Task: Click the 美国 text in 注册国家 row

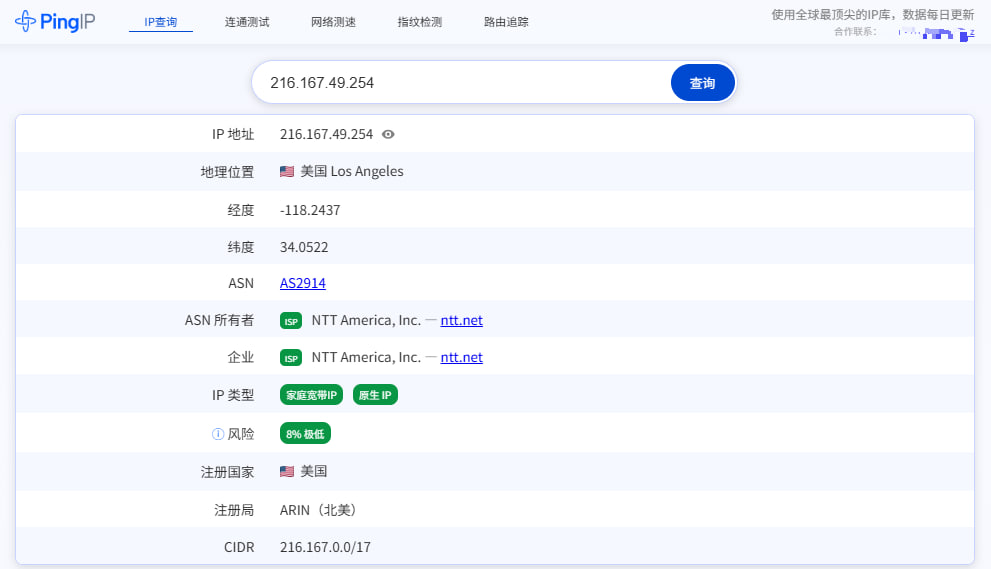Action: [313, 471]
